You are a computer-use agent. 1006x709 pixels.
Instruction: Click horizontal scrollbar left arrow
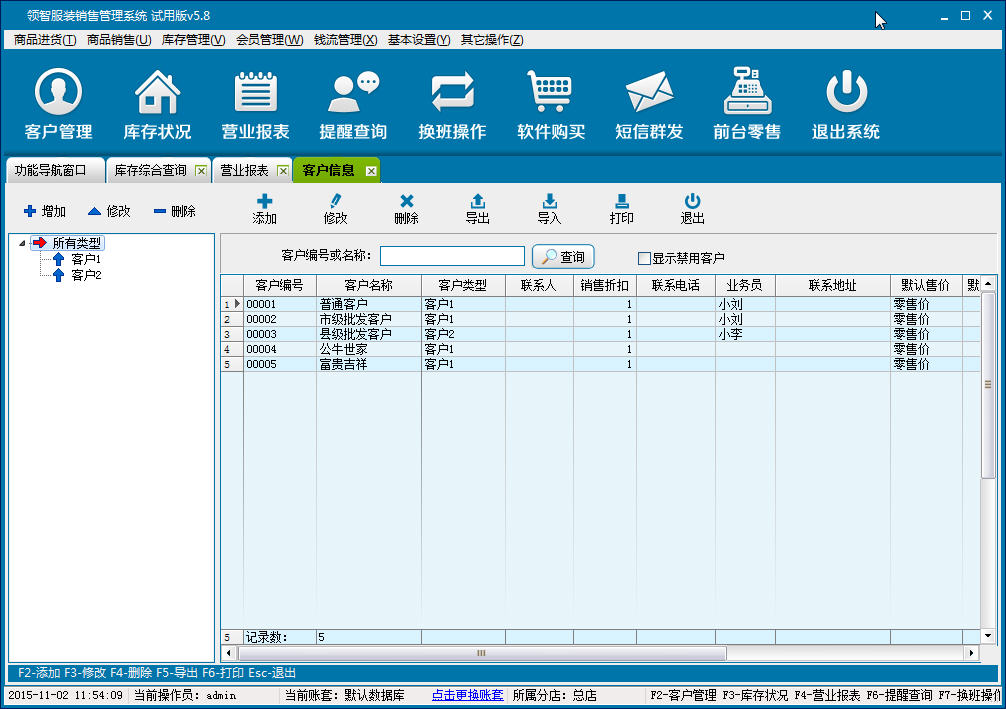coord(229,653)
